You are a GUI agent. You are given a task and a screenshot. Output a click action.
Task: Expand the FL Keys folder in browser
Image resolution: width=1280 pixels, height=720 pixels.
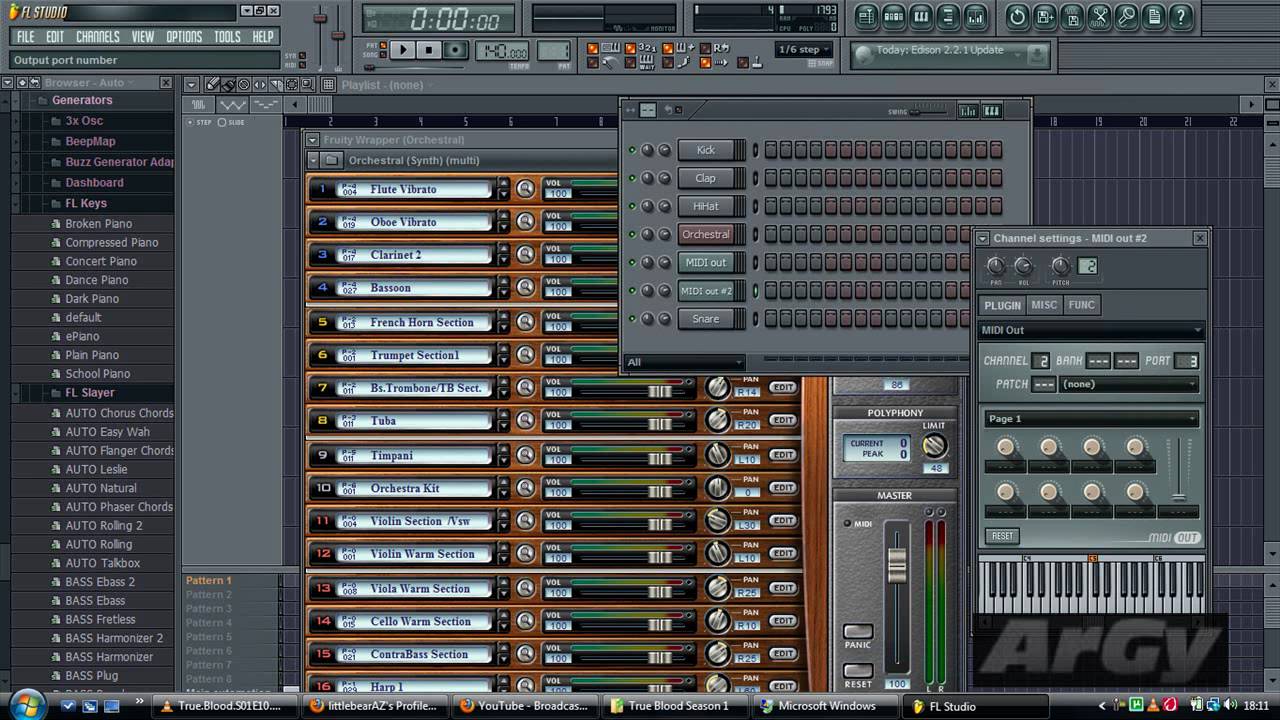coord(86,203)
